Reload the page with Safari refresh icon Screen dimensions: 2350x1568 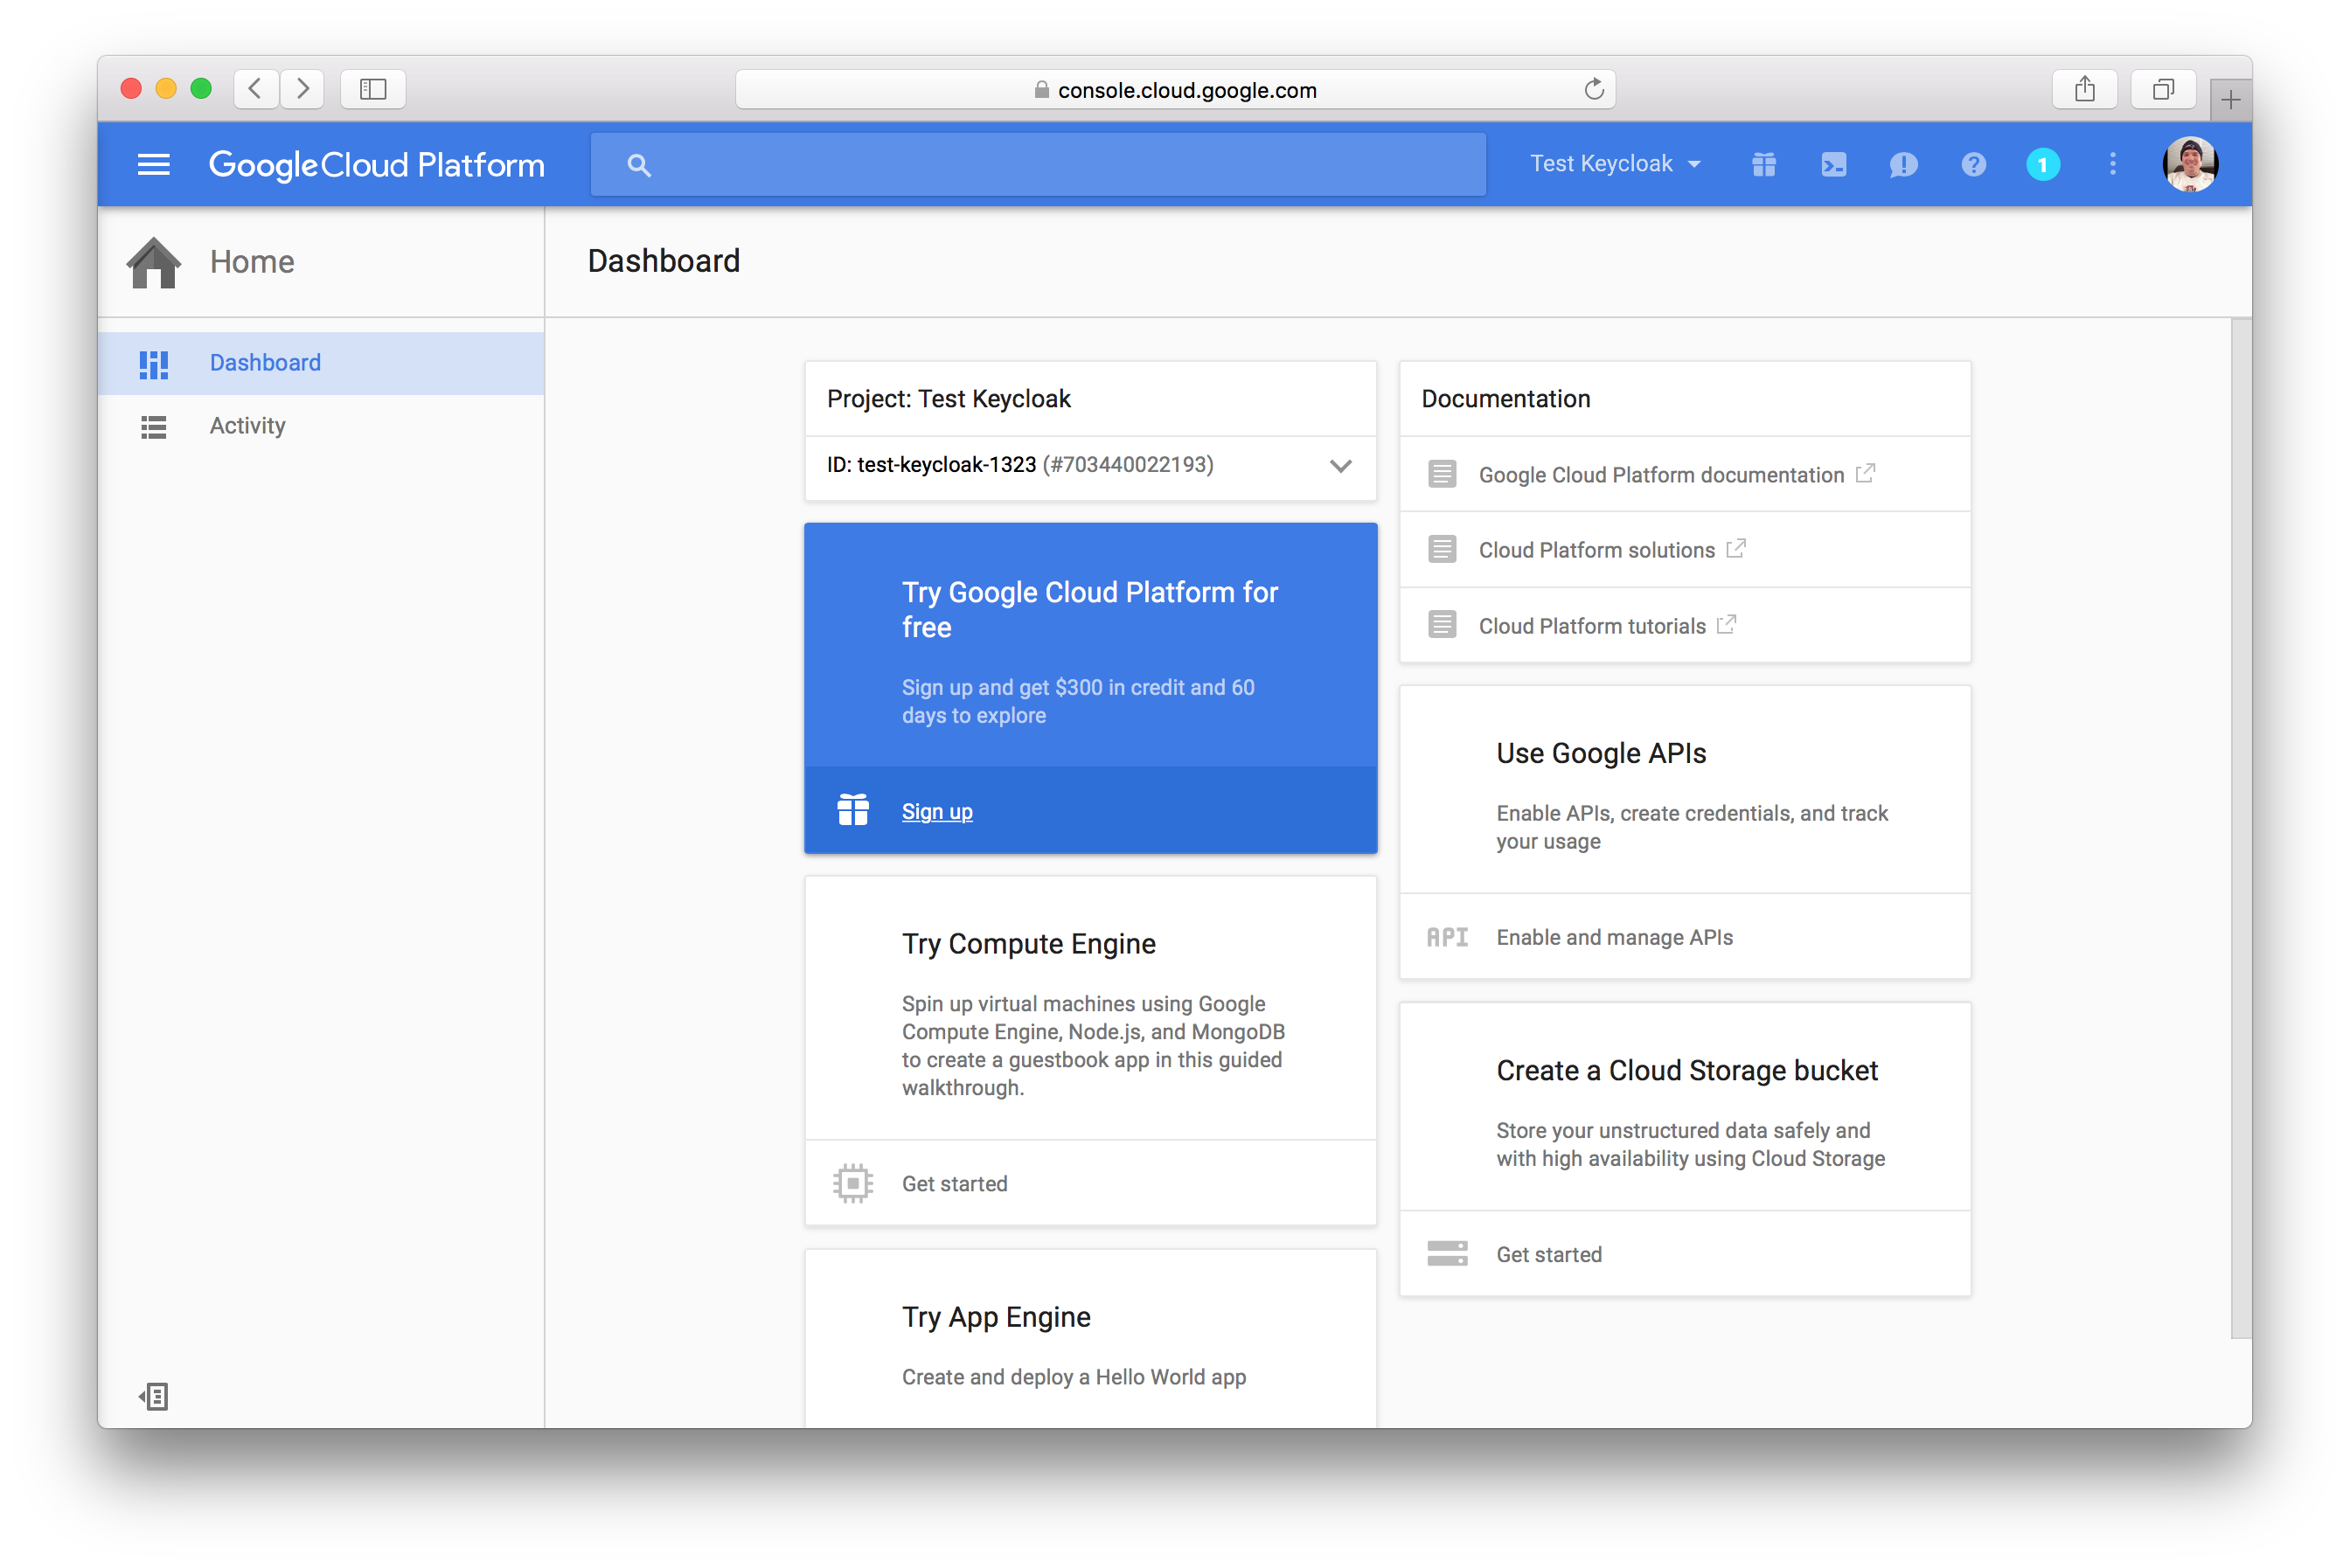coord(1594,89)
